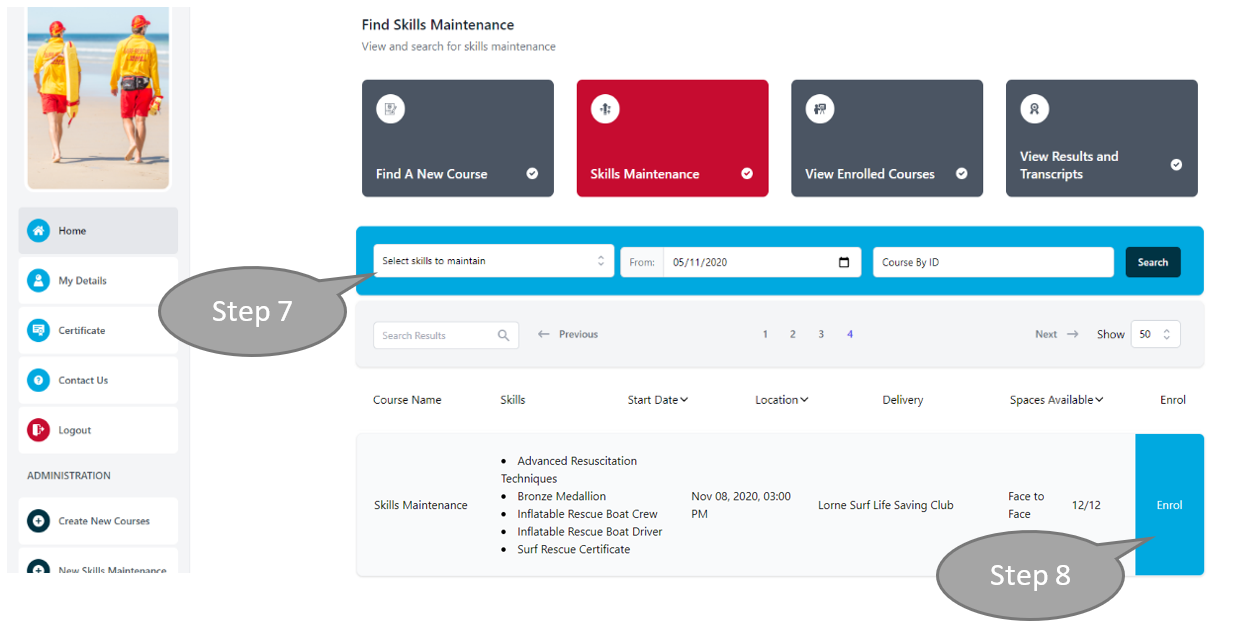
Task: Sort by Start Date column arrow
Action: pos(684,400)
